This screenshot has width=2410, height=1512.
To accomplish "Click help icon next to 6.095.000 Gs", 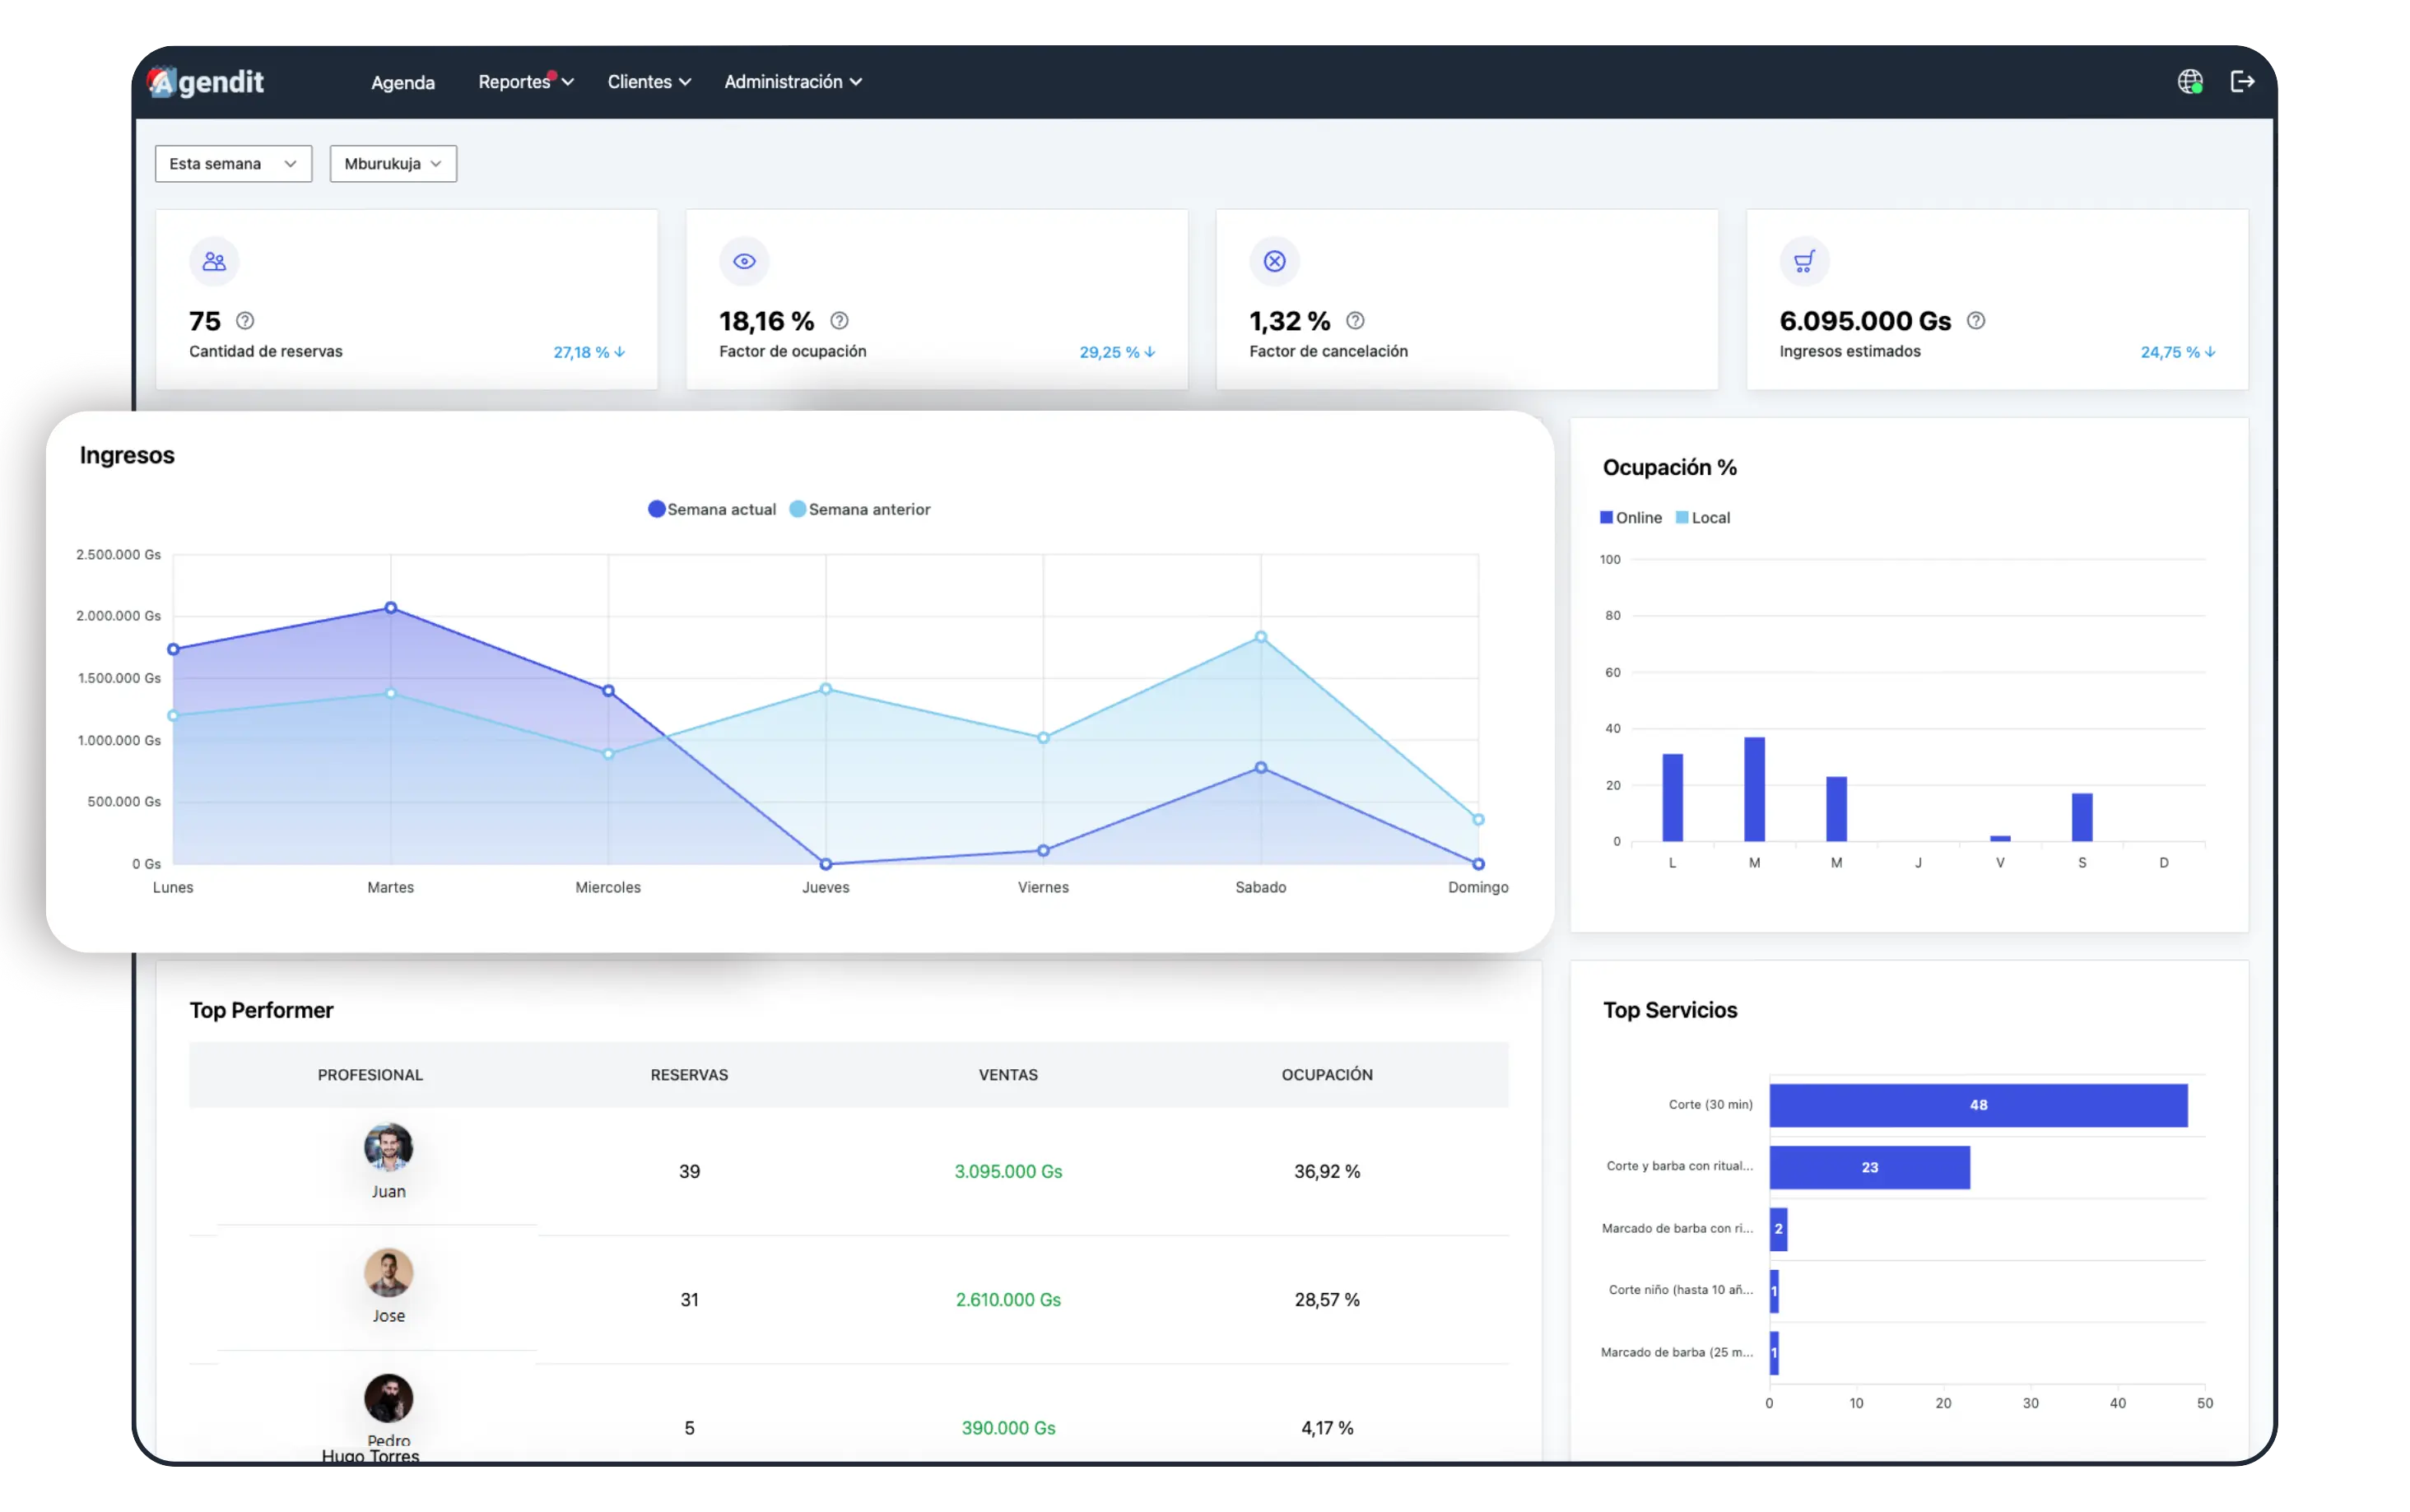I will (x=1976, y=321).
